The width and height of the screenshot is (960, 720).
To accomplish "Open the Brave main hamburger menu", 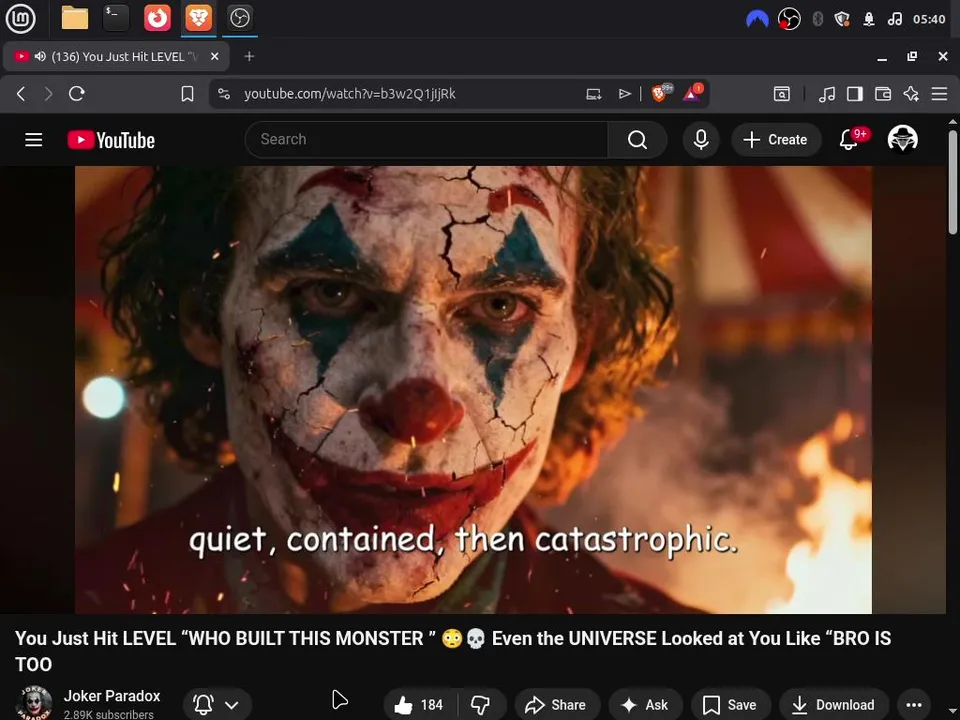I will (939, 94).
